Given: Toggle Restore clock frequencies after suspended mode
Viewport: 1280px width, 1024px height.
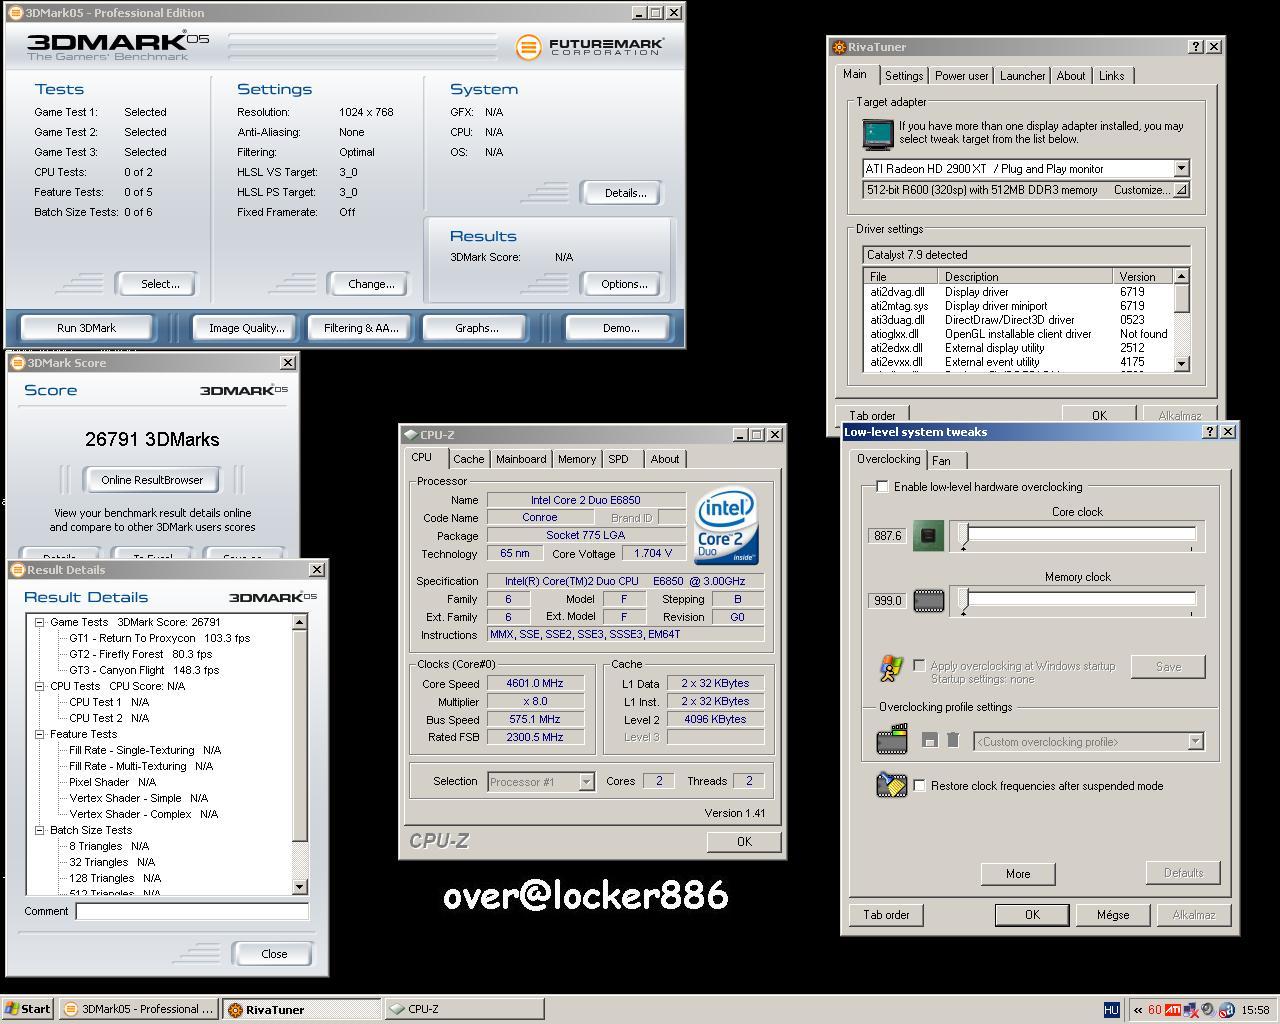Looking at the screenshot, I should pyautogui.click(x=920, y=786).
